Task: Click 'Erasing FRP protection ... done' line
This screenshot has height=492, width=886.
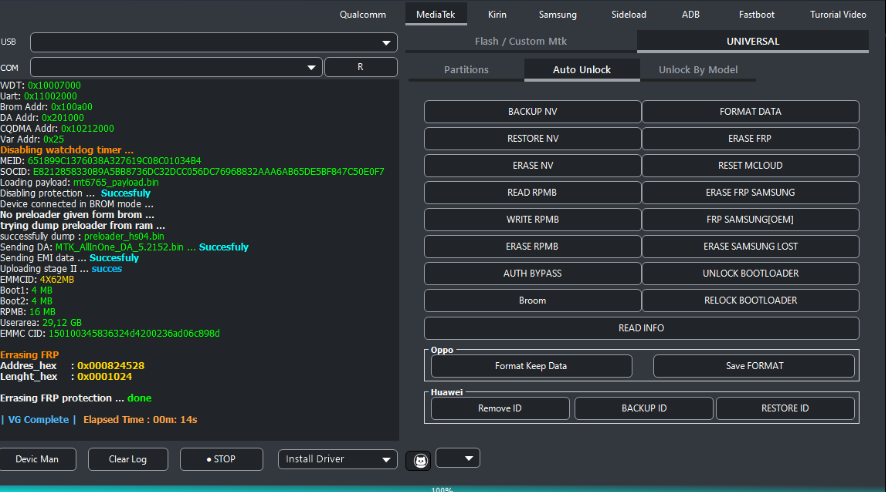Action: (76, 398)
